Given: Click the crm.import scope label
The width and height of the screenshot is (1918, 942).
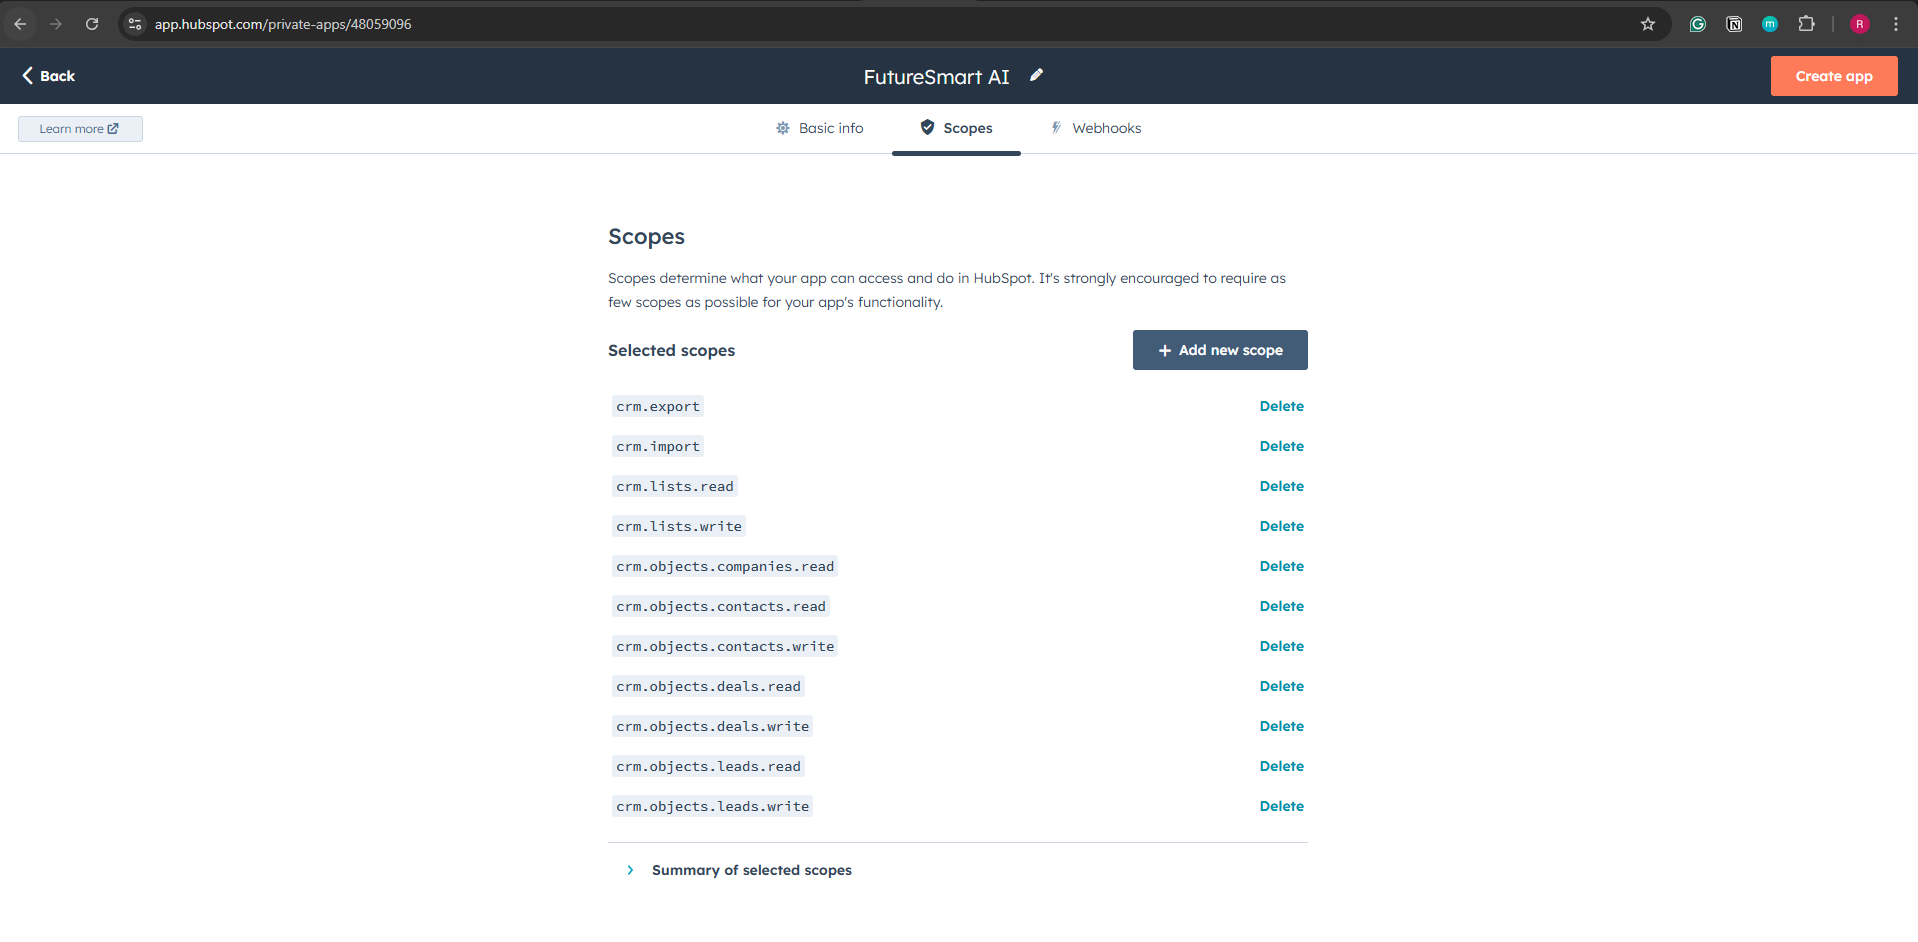Looking at the screenshot, I should point(658,446).
